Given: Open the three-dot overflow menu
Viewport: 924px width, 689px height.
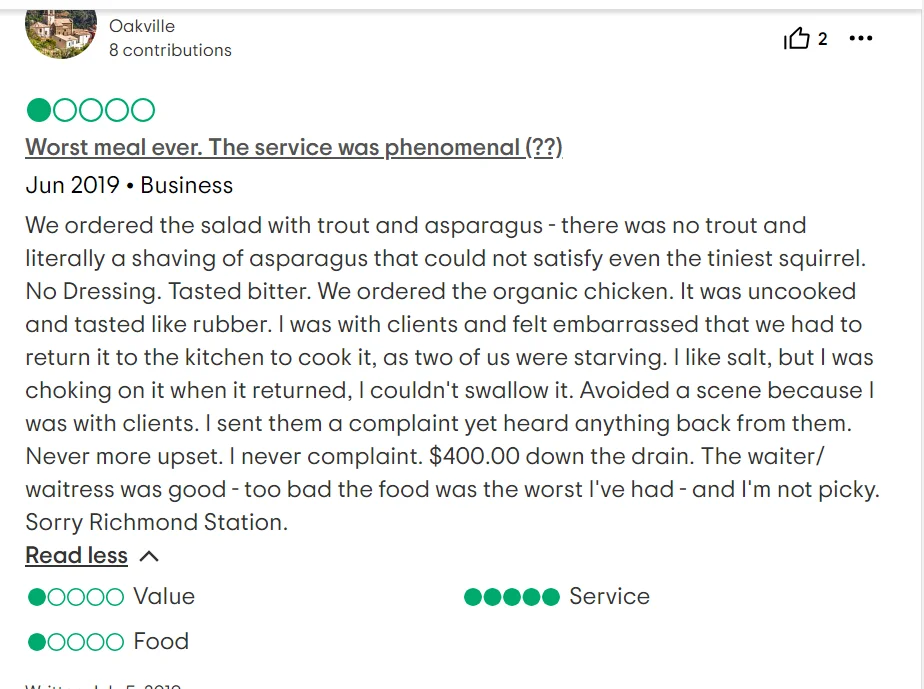Looking at the screenshot, I should click(861, 38).
